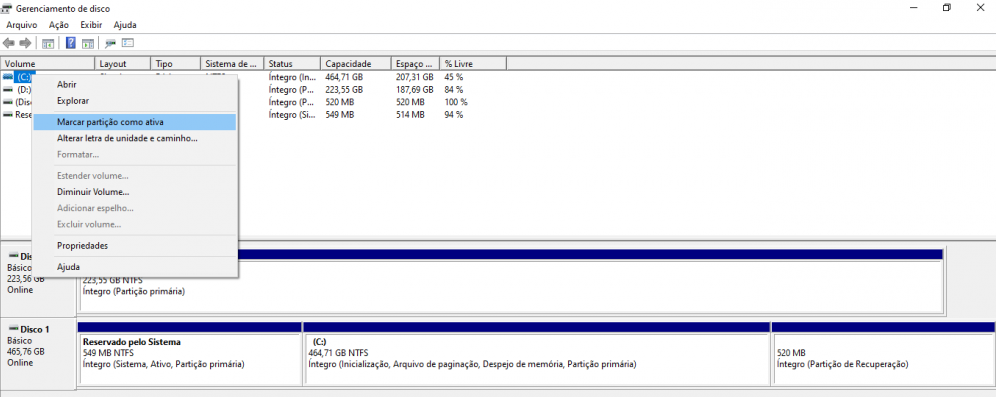Screen dimensions: 996x397
Task: Click the blue Help question mark icon
Action: pyautogui.click(x=71, y=43)
